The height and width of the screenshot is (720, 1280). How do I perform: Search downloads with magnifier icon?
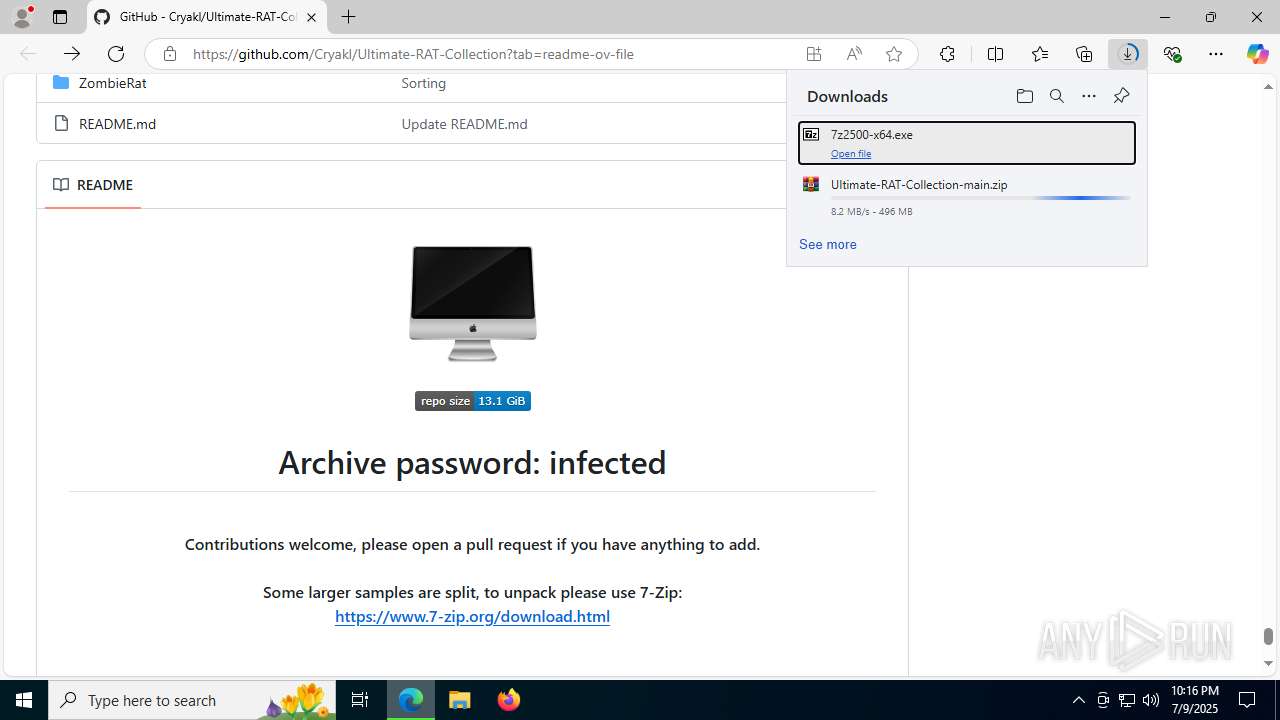(x=1056, y=96)
